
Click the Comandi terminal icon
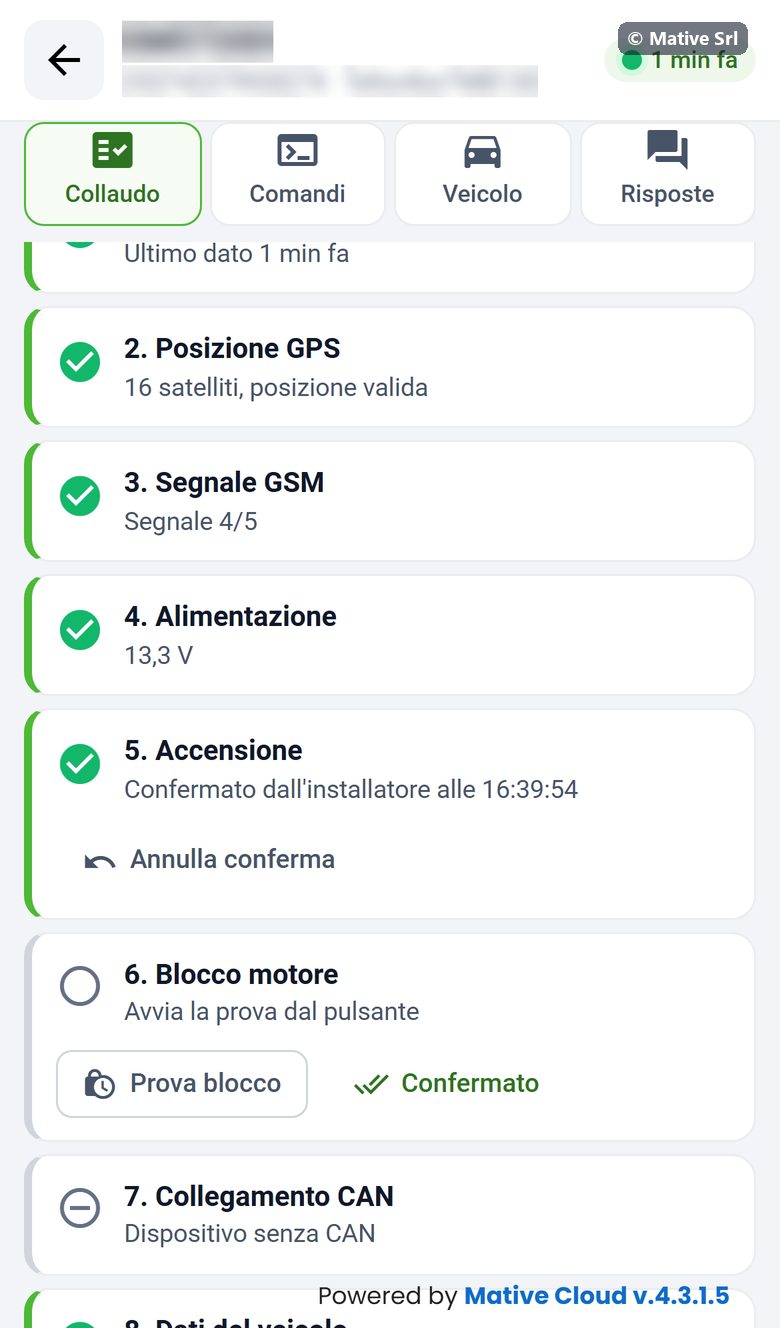coord(298,151)
